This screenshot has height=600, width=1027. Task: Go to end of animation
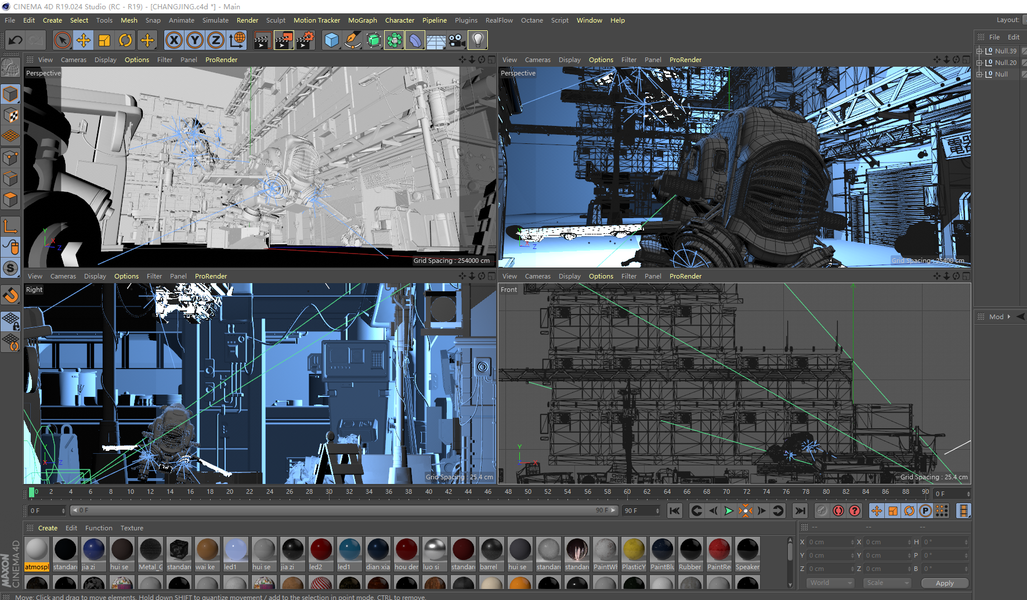[x=800, y=511]
